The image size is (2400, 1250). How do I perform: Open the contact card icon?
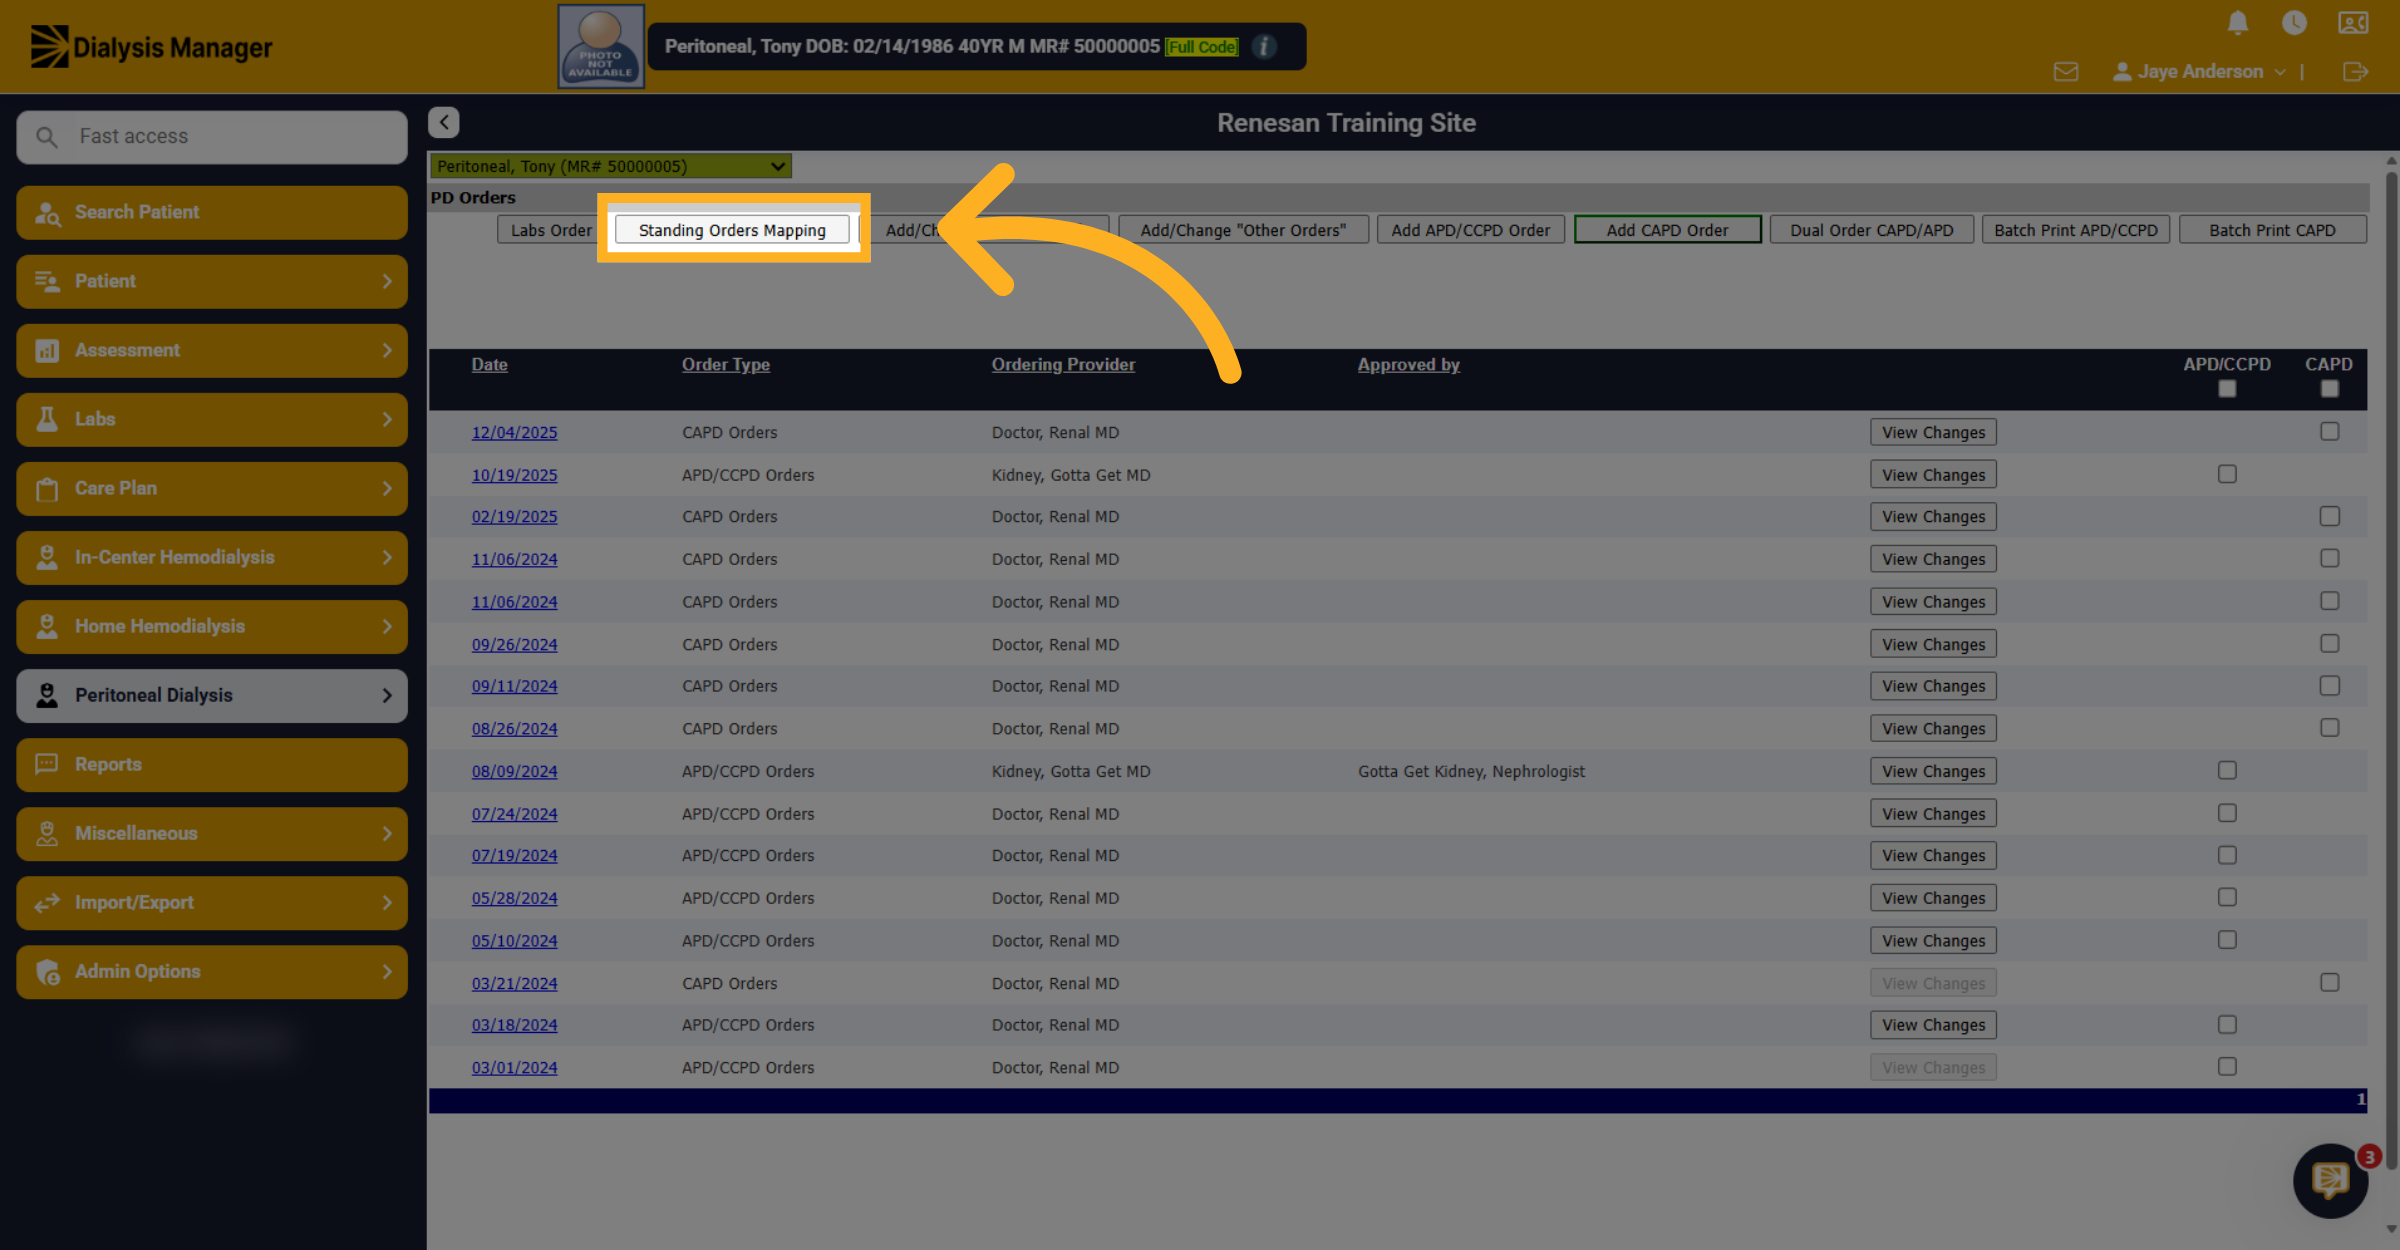tap(2353, 23)
